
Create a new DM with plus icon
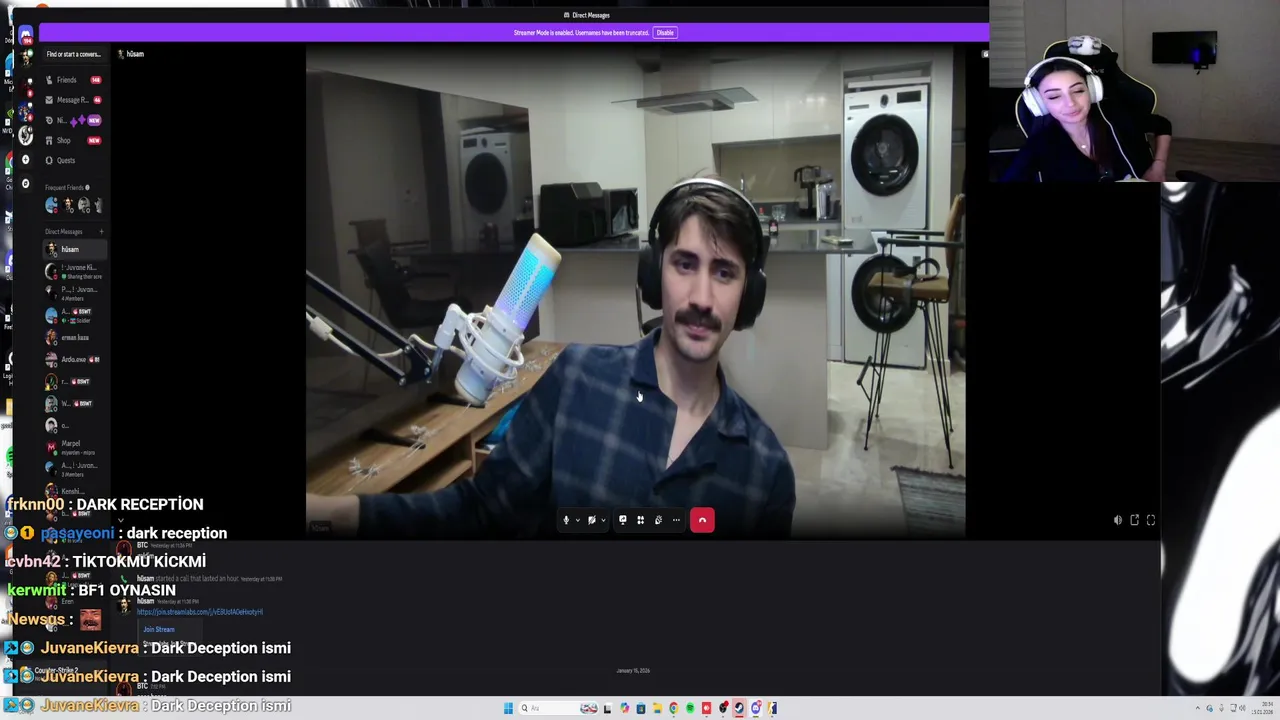(101, 232)
